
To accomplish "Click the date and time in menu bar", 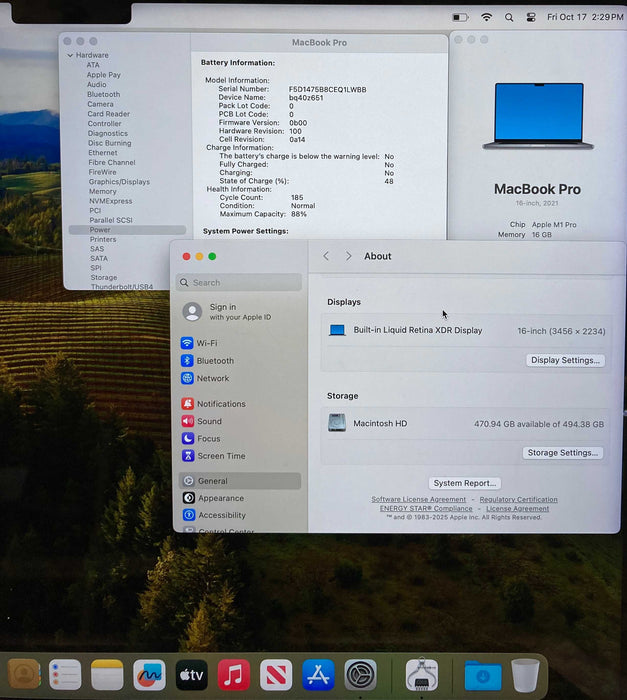I will [585, 17].
